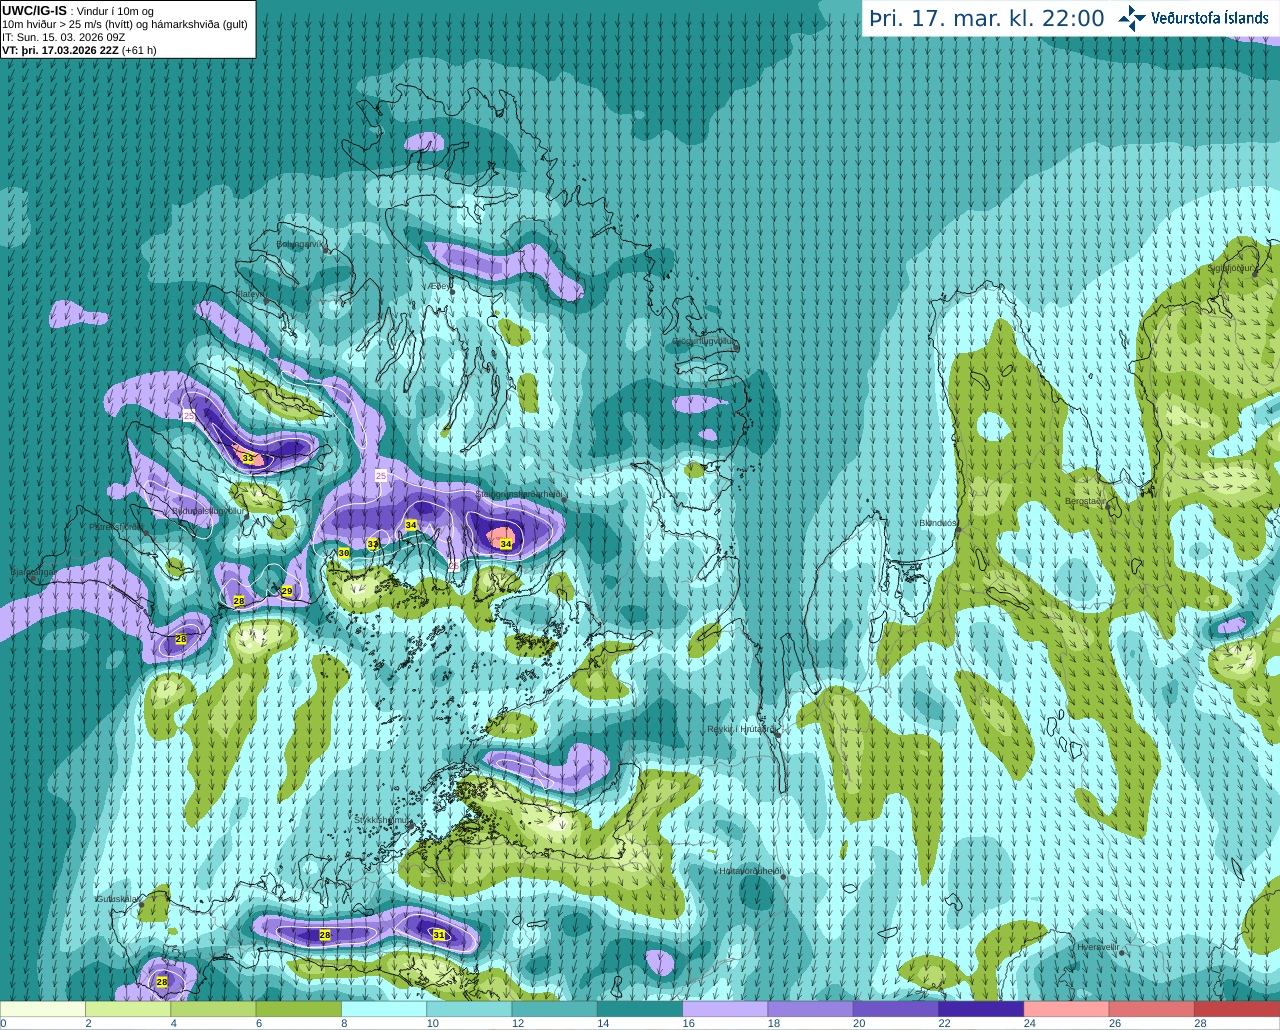
Task: Click the legend scale number 10
Action: (432, 1024)
